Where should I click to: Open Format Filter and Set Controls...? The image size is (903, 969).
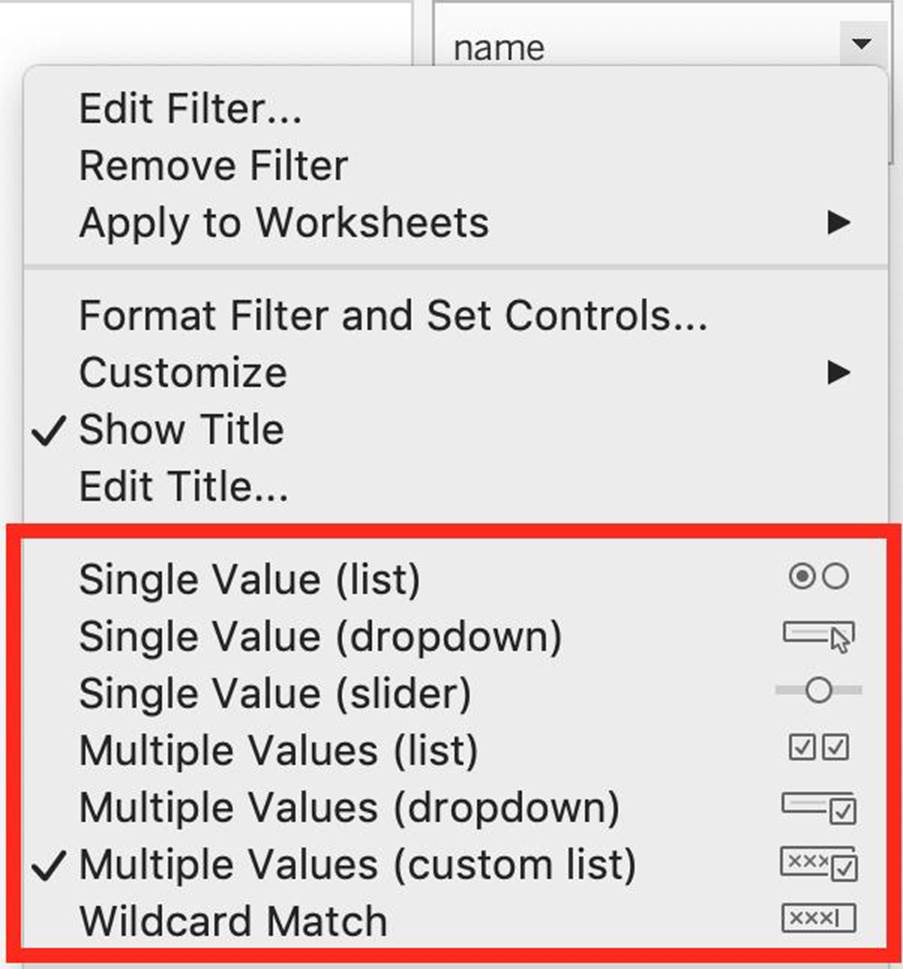tap(393, 316)
